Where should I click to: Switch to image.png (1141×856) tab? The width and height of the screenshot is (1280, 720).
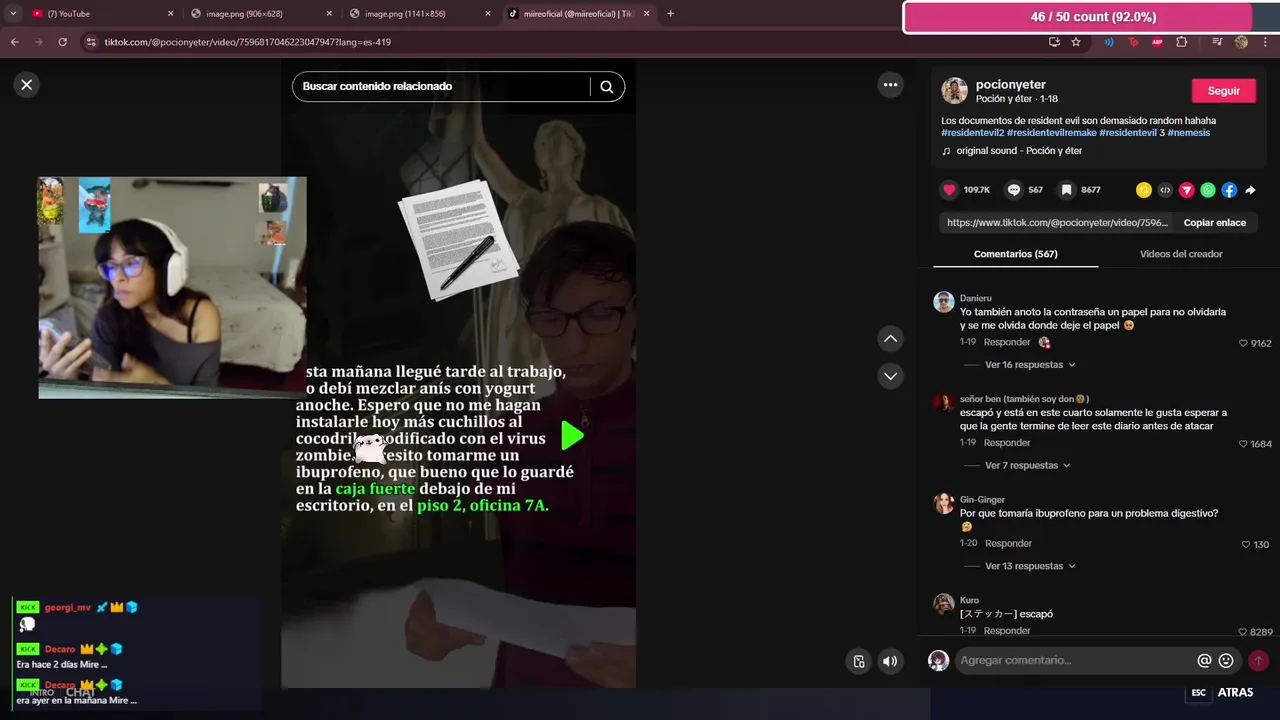[x=420, y=14]
